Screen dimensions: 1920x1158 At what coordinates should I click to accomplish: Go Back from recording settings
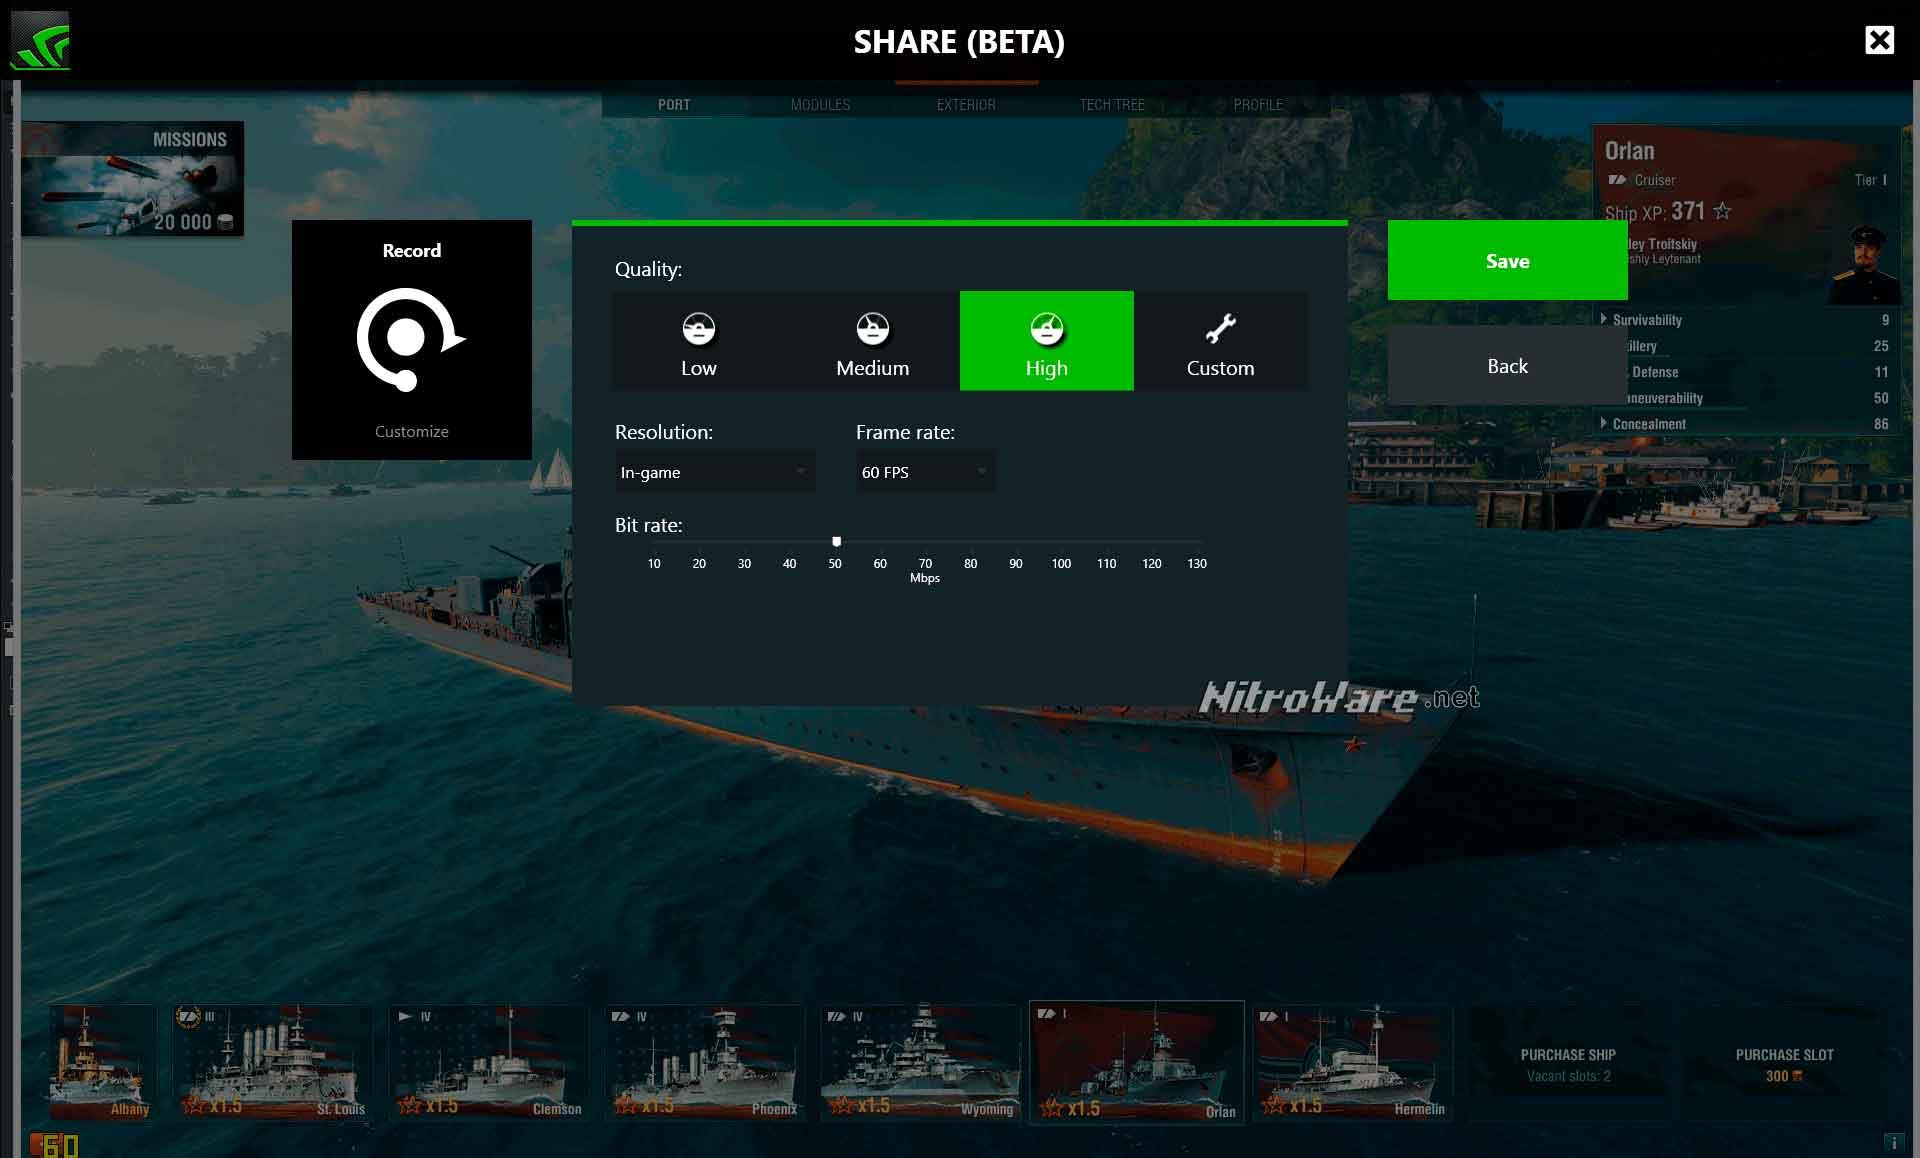pos(1507,366)
